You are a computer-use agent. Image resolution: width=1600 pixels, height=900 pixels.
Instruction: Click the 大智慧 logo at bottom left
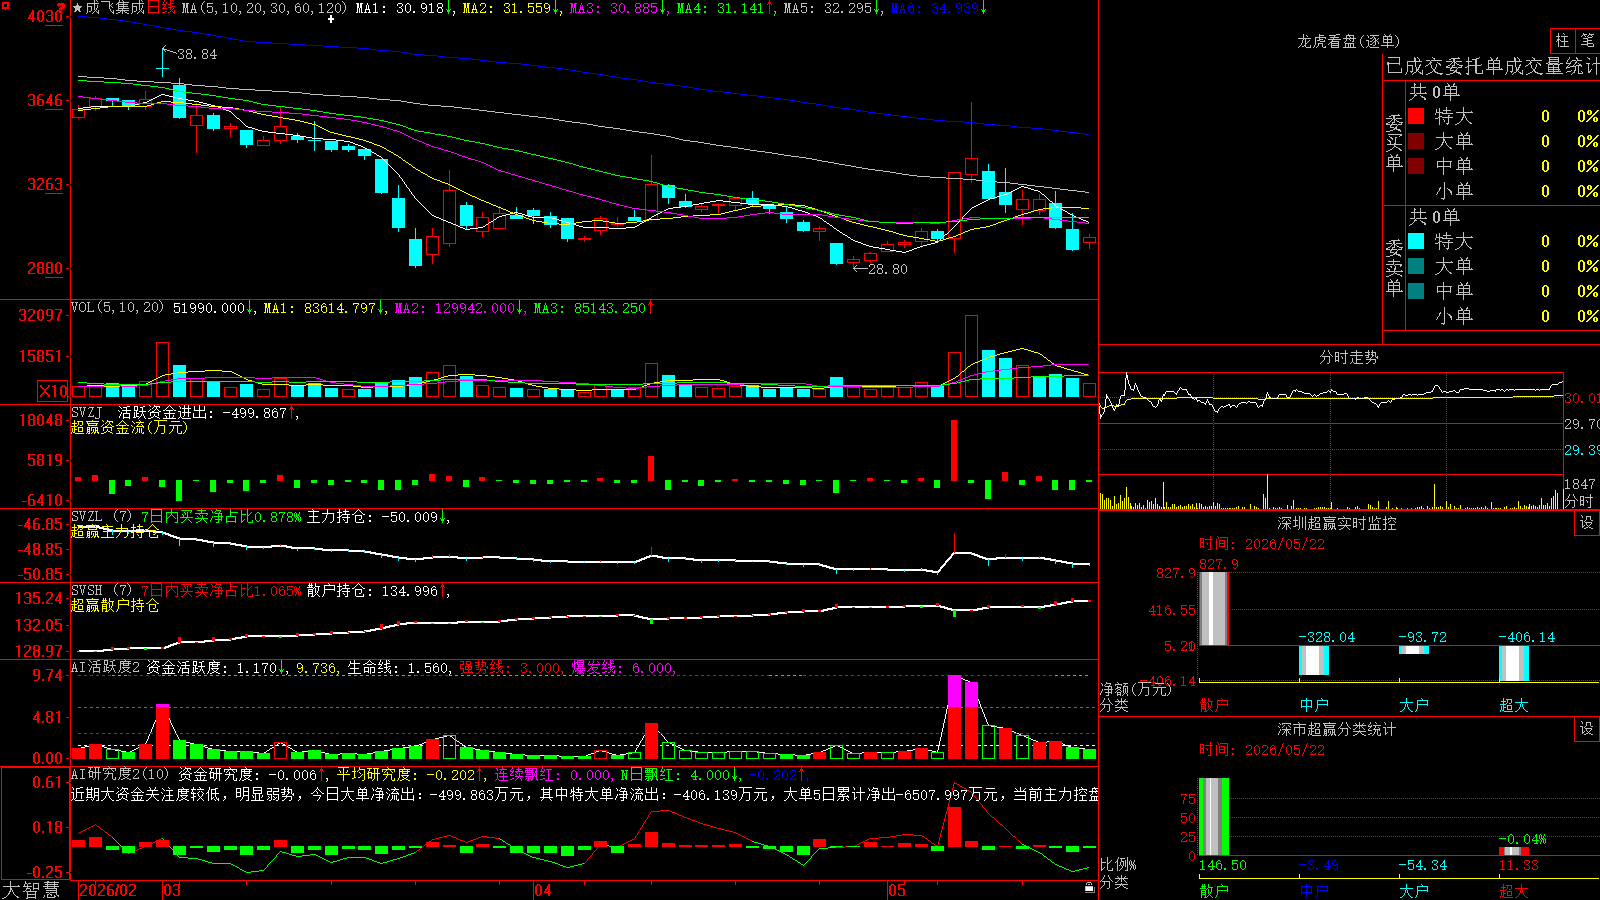[x=31, y=890]
